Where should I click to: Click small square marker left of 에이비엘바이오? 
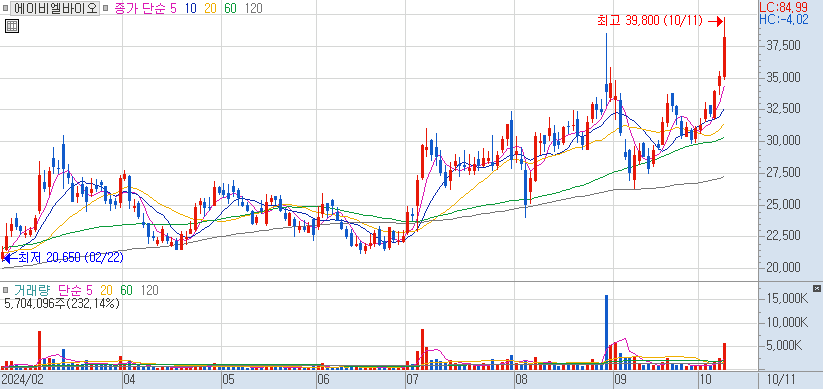[5, 8]
